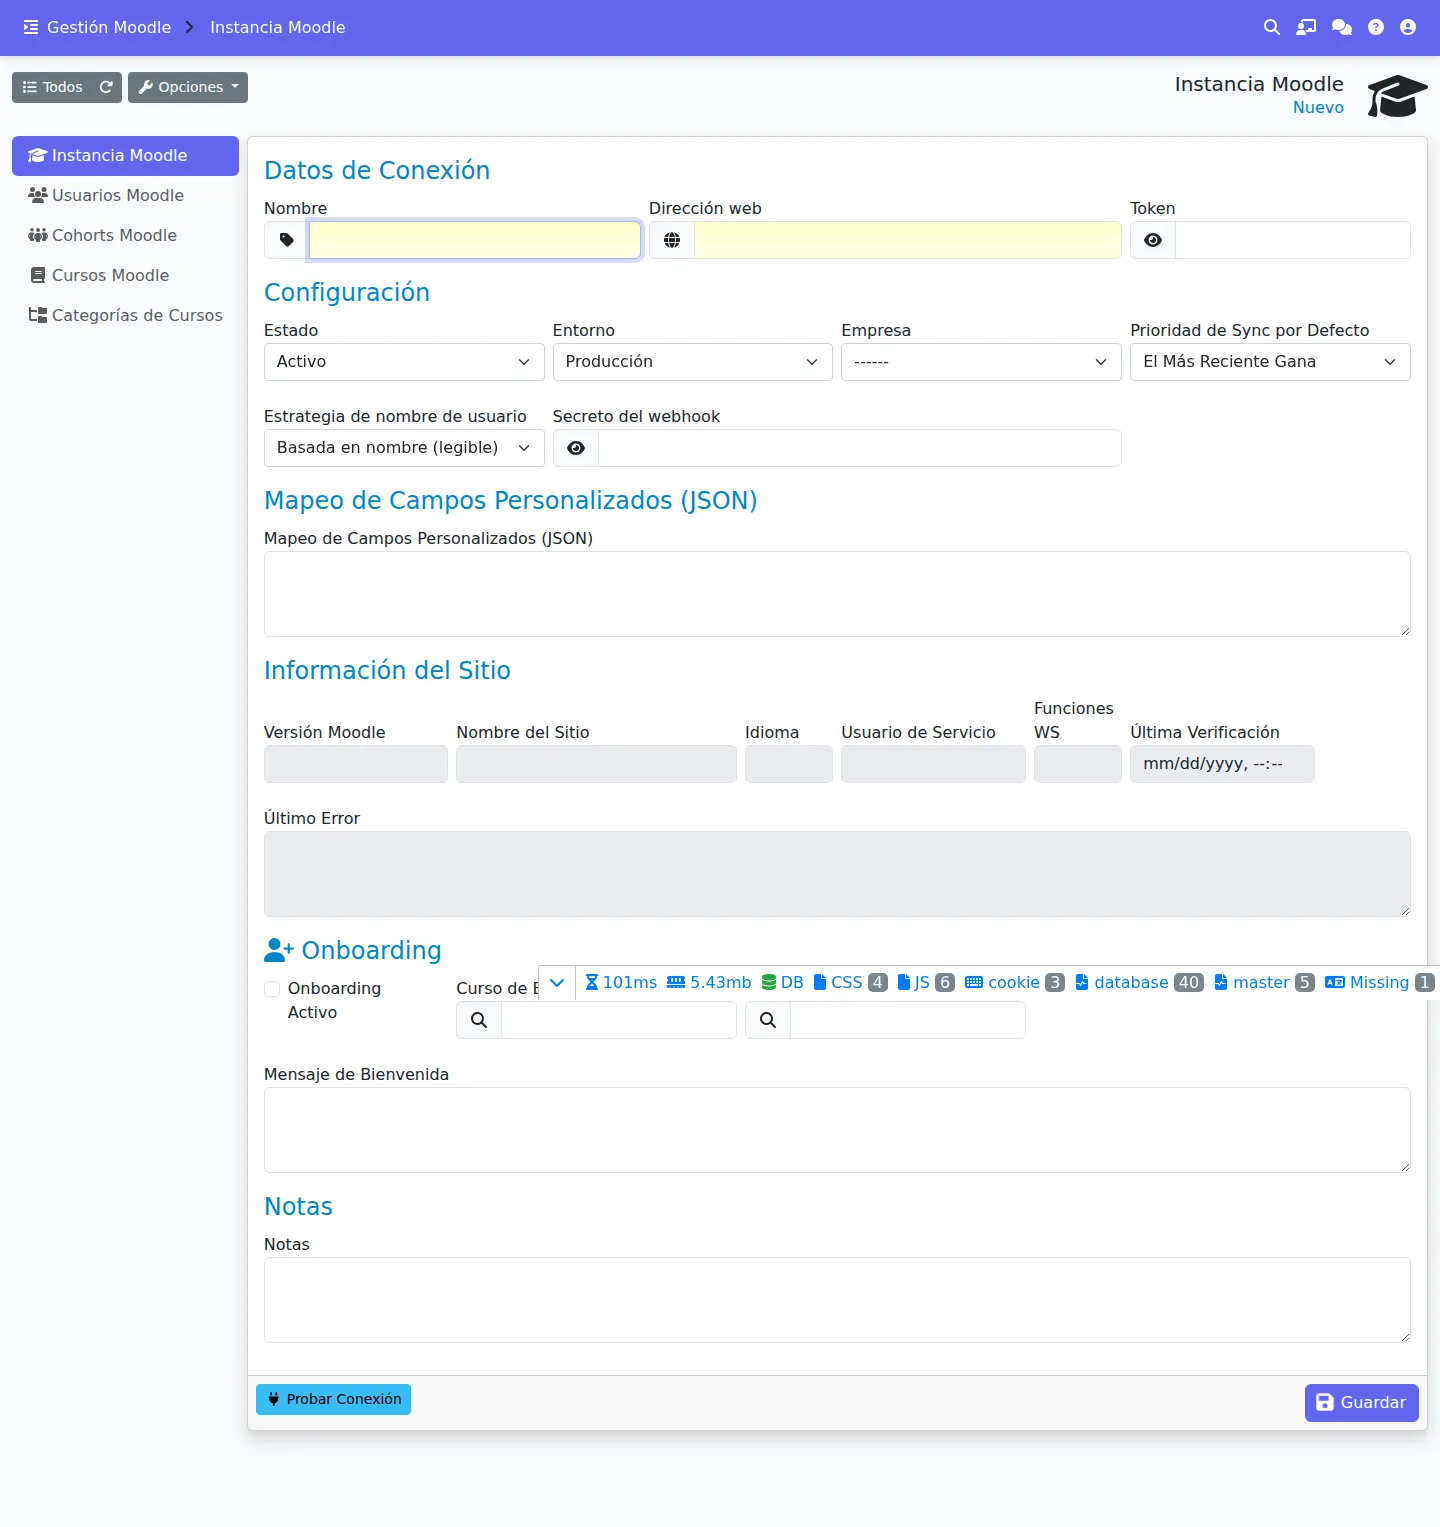
Task: Click the Última Verificación date field
Action: (x=1222, y=764)
